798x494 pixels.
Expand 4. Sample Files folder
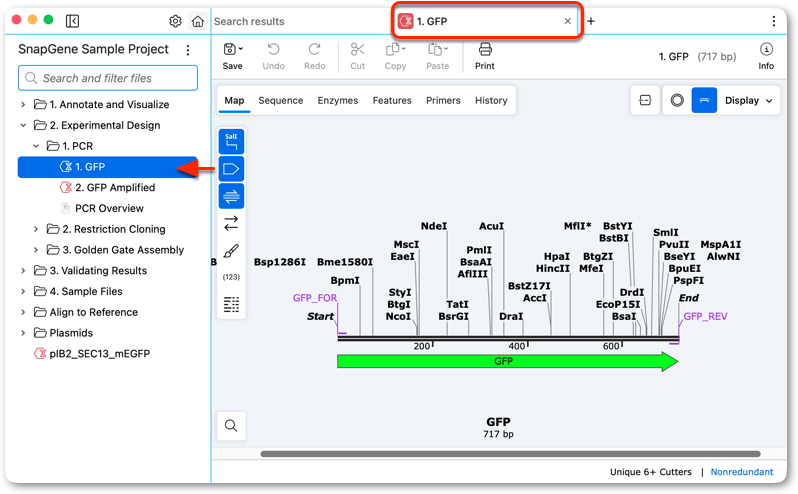click(23, 292)
